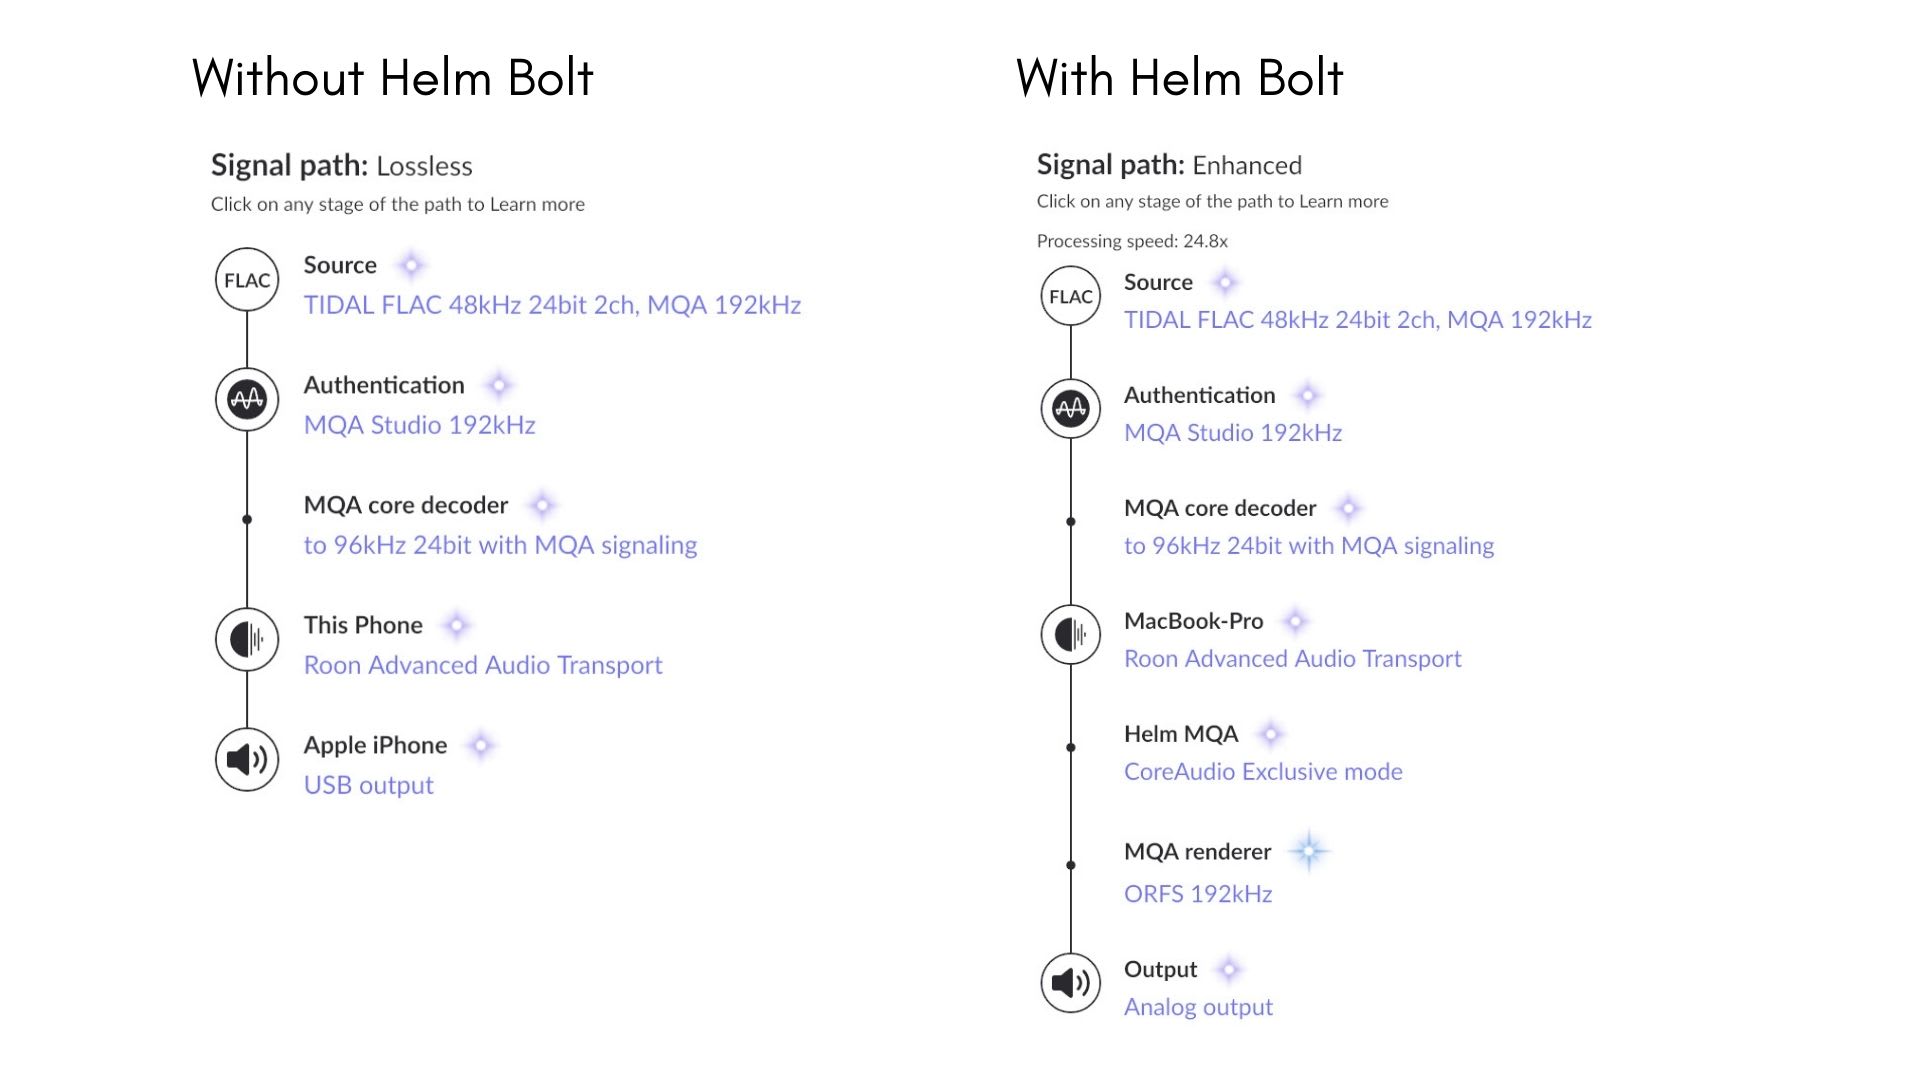
Task: Click right Roon Advanced Audio Transport link
Action: pyautogui.click(x=1292, y=659)
